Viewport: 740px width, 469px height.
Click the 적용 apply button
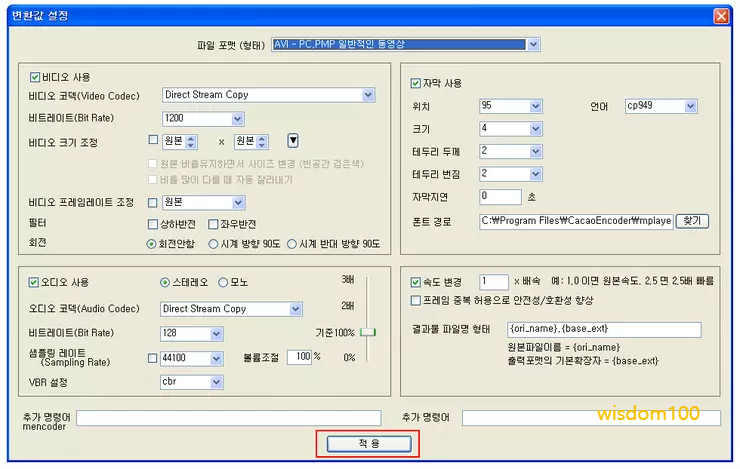coord(368,443)
